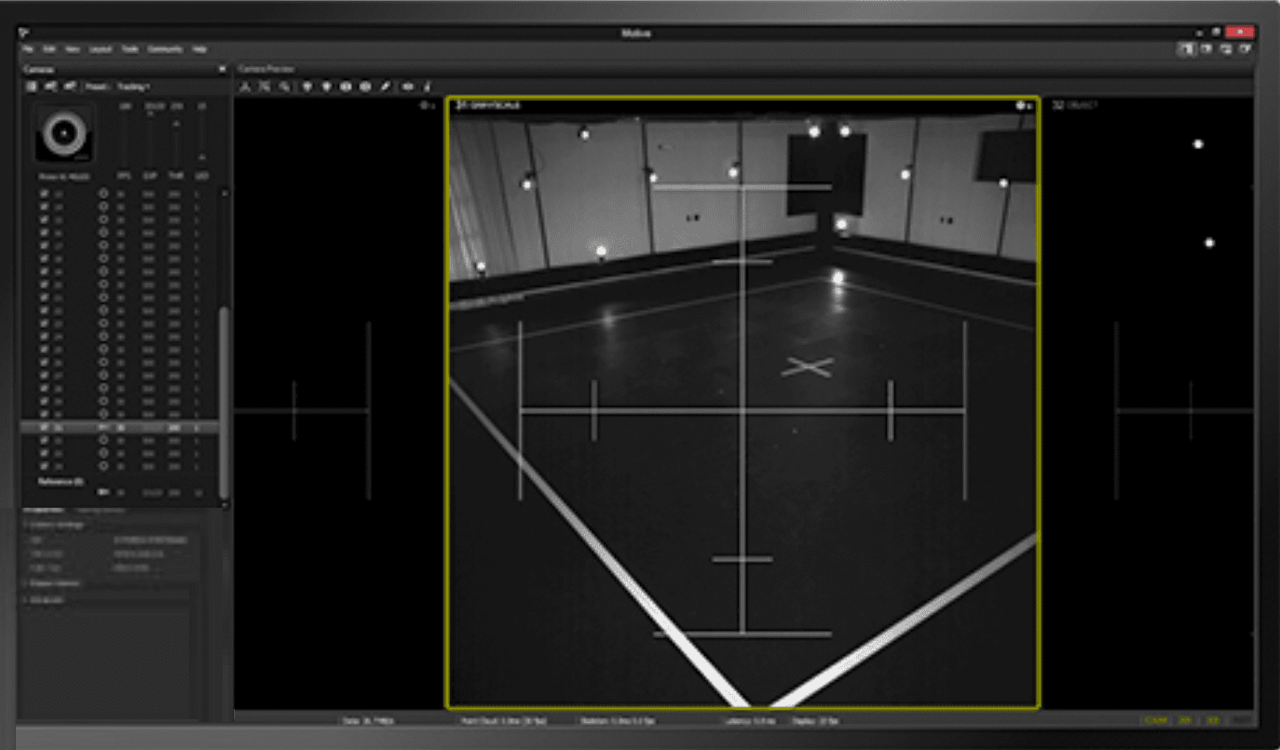The height and width of the screenshot is (750, 1280).
Task: Click the camera list vertical scrollbar
Action: click(x=224, y=400)
